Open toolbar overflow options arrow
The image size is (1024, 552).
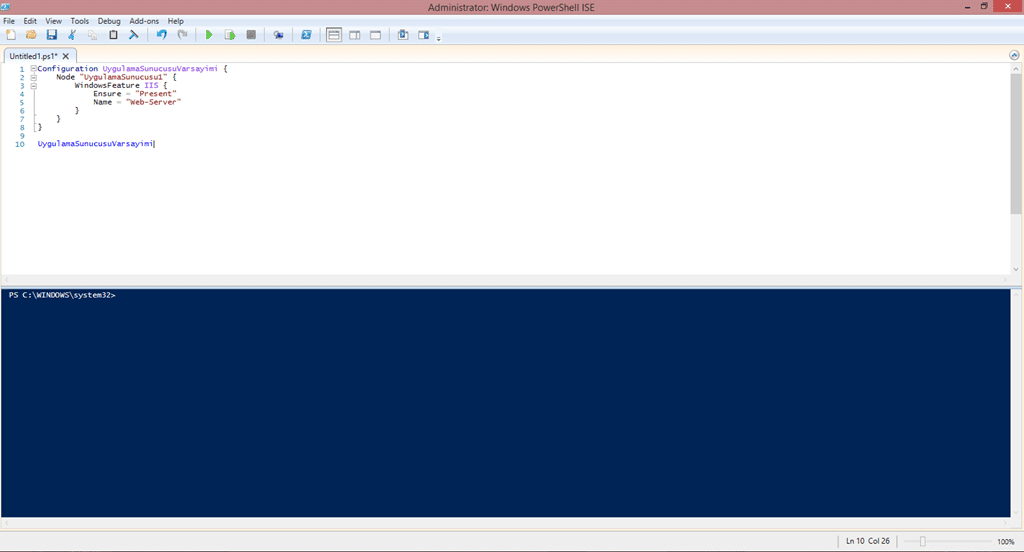click(x=439, y=38)
